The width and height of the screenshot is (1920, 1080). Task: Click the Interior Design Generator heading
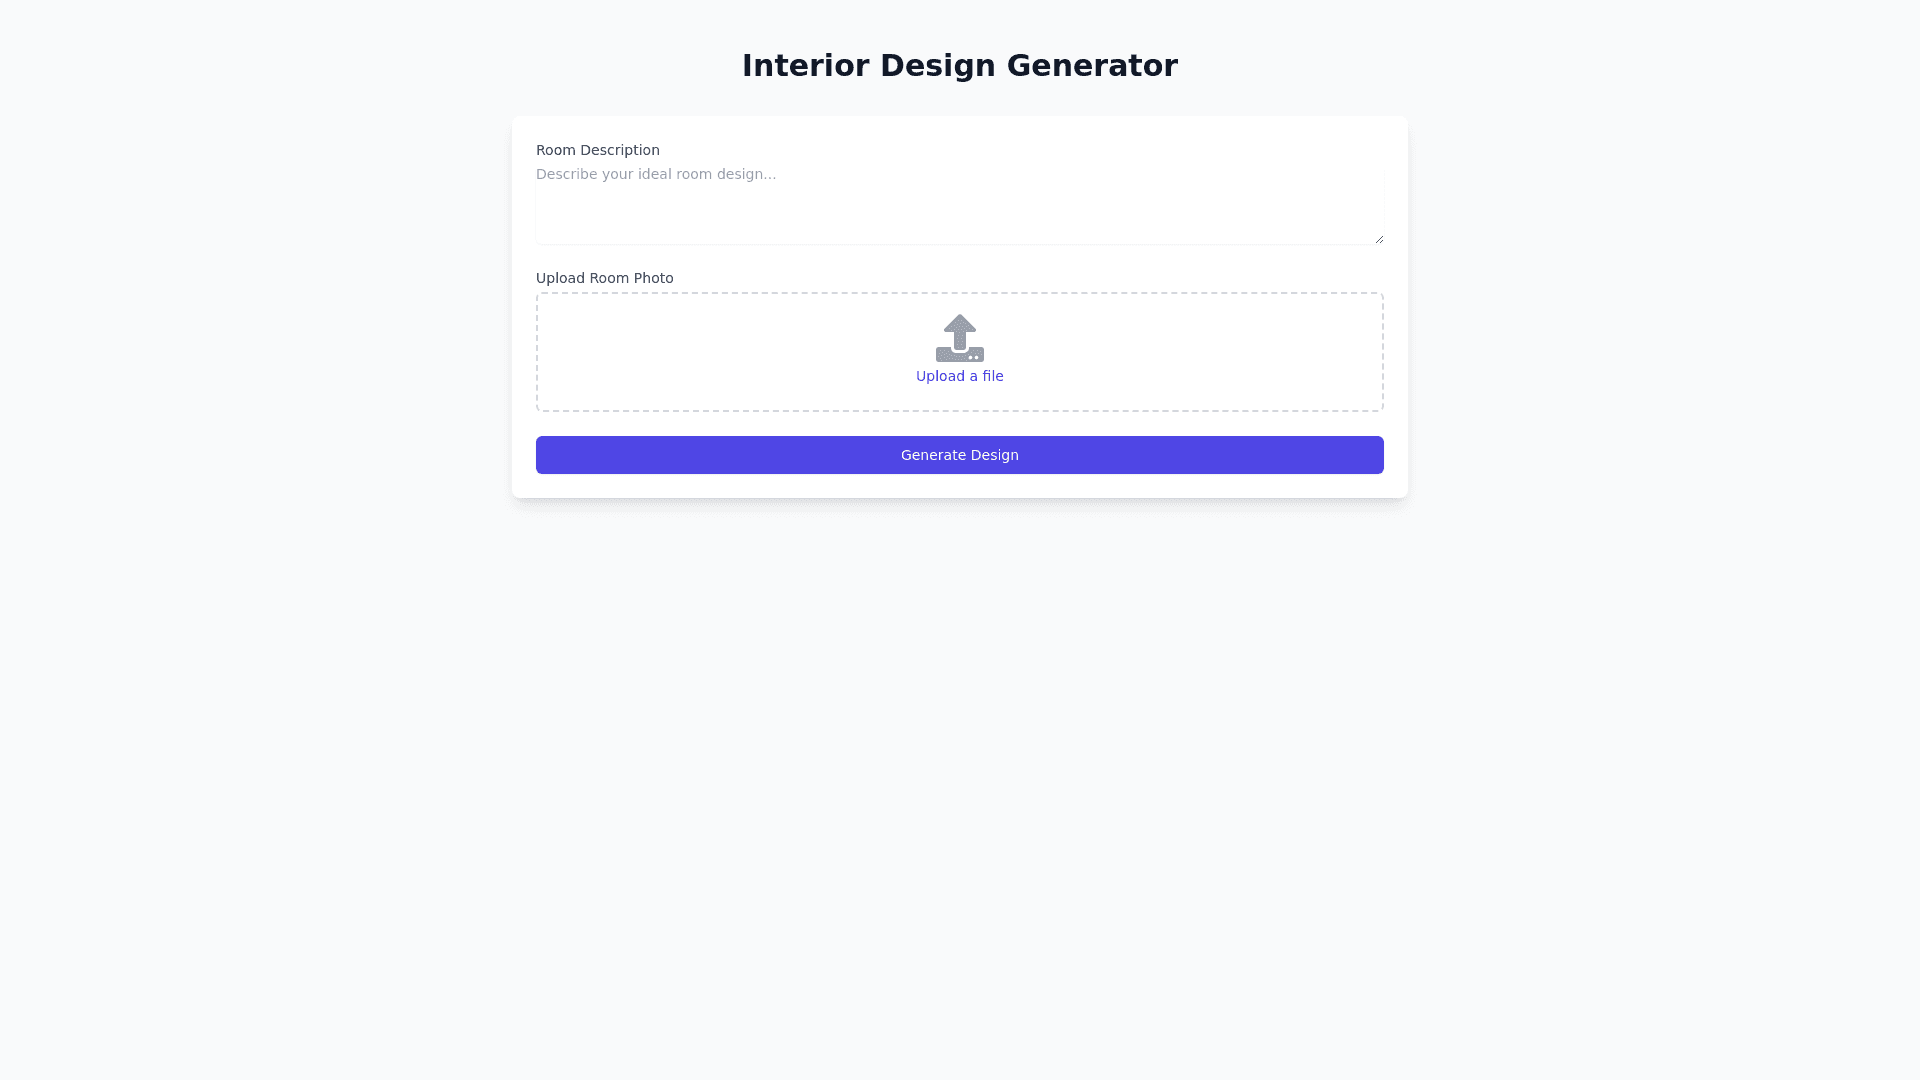[x=959, y=66]
